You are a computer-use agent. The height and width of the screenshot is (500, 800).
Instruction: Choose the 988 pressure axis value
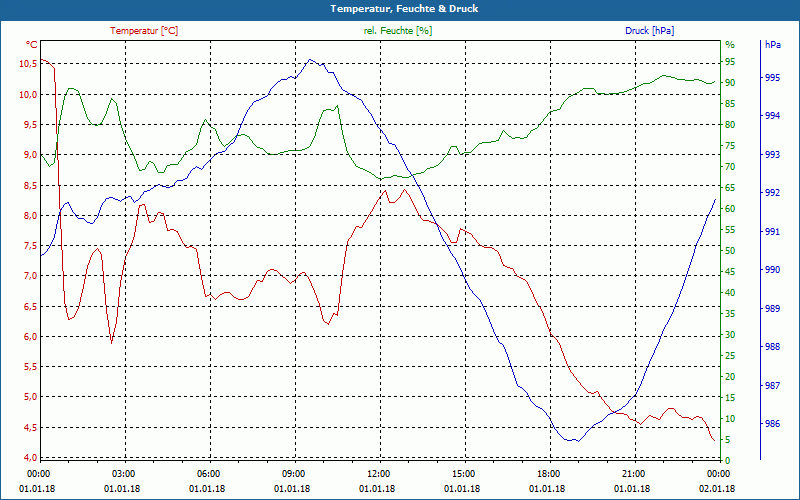coord(772,347)
